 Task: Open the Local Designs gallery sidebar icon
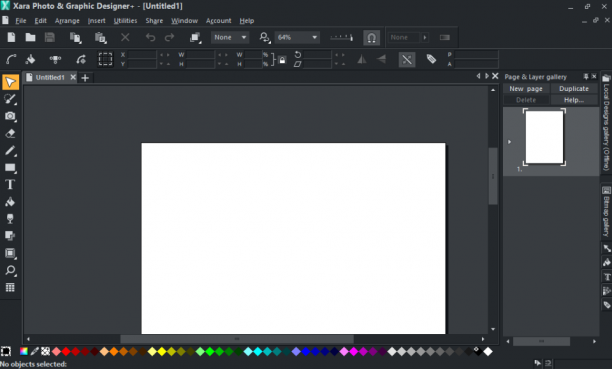606,78
